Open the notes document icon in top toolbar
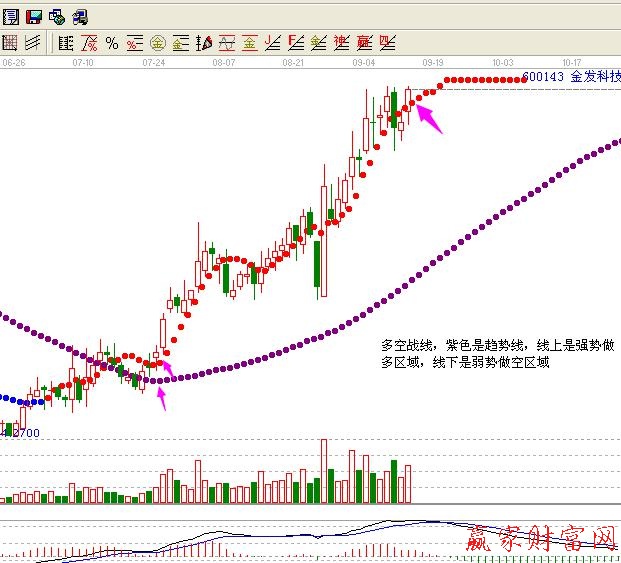The width and height of the screenshot is (621, 563). (10, 16)
